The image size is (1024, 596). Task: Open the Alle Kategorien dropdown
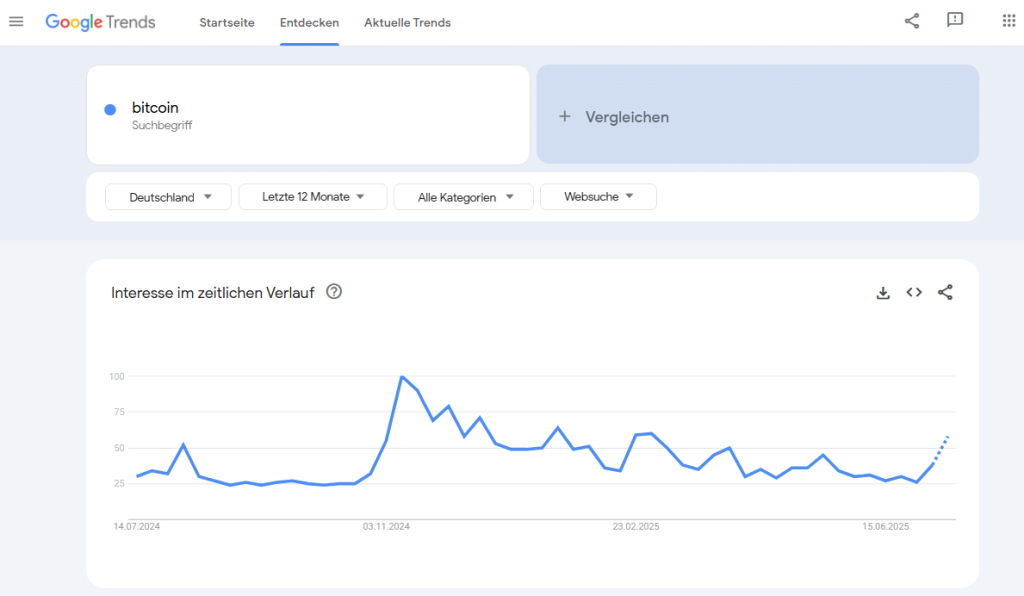464,196
